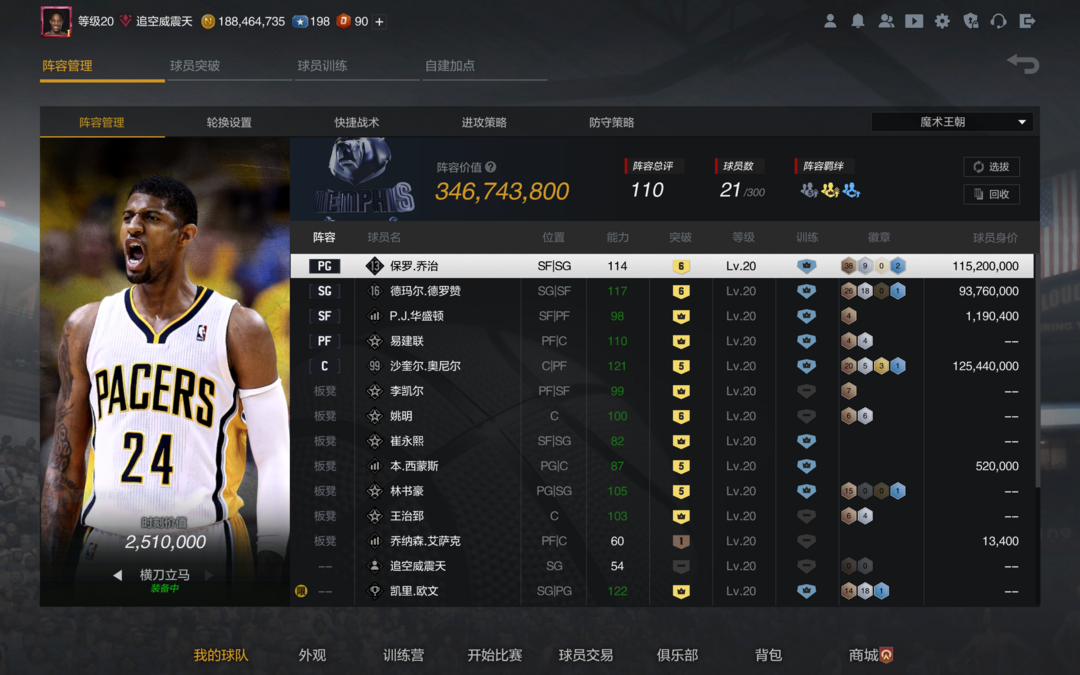Click the return back arrow
Viewport: 1080px width, 675px height.
(x=1023, y=65)
